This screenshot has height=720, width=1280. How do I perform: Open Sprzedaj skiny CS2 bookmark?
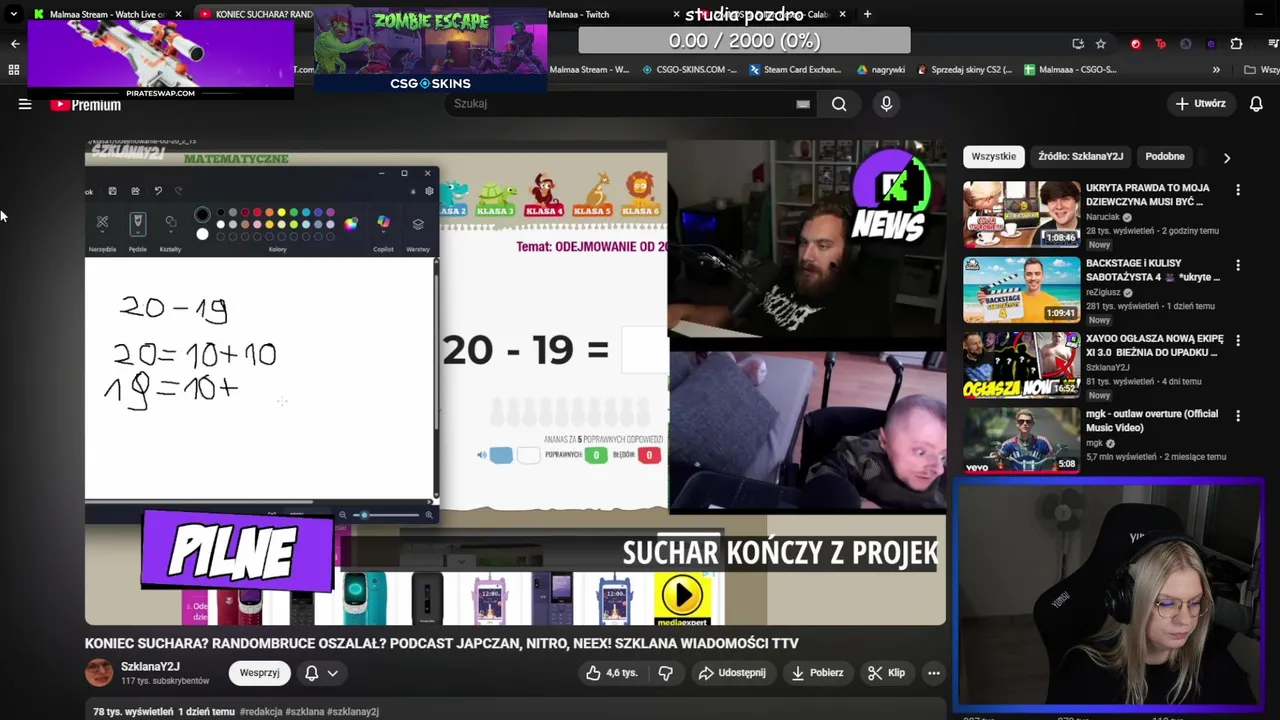pyautogui.click(x=965, y=70)
